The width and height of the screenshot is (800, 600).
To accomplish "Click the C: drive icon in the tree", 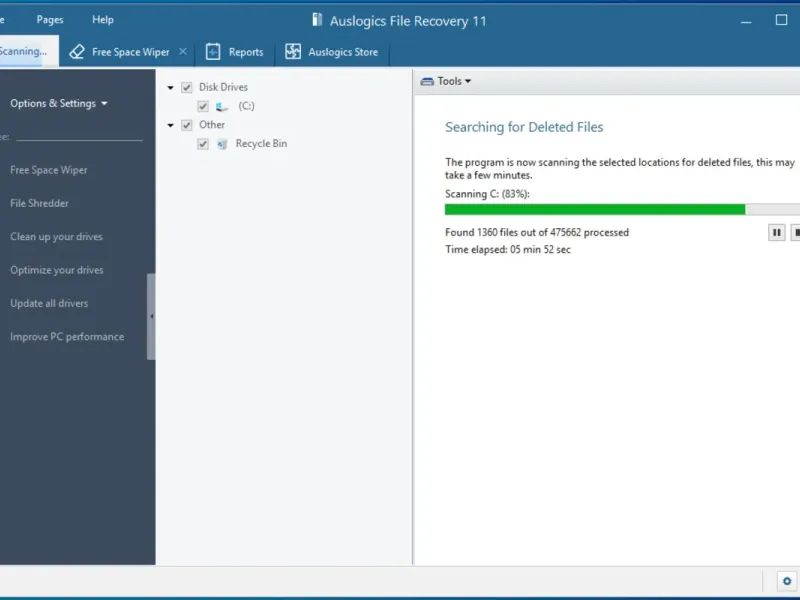I will tap(222, 106).
